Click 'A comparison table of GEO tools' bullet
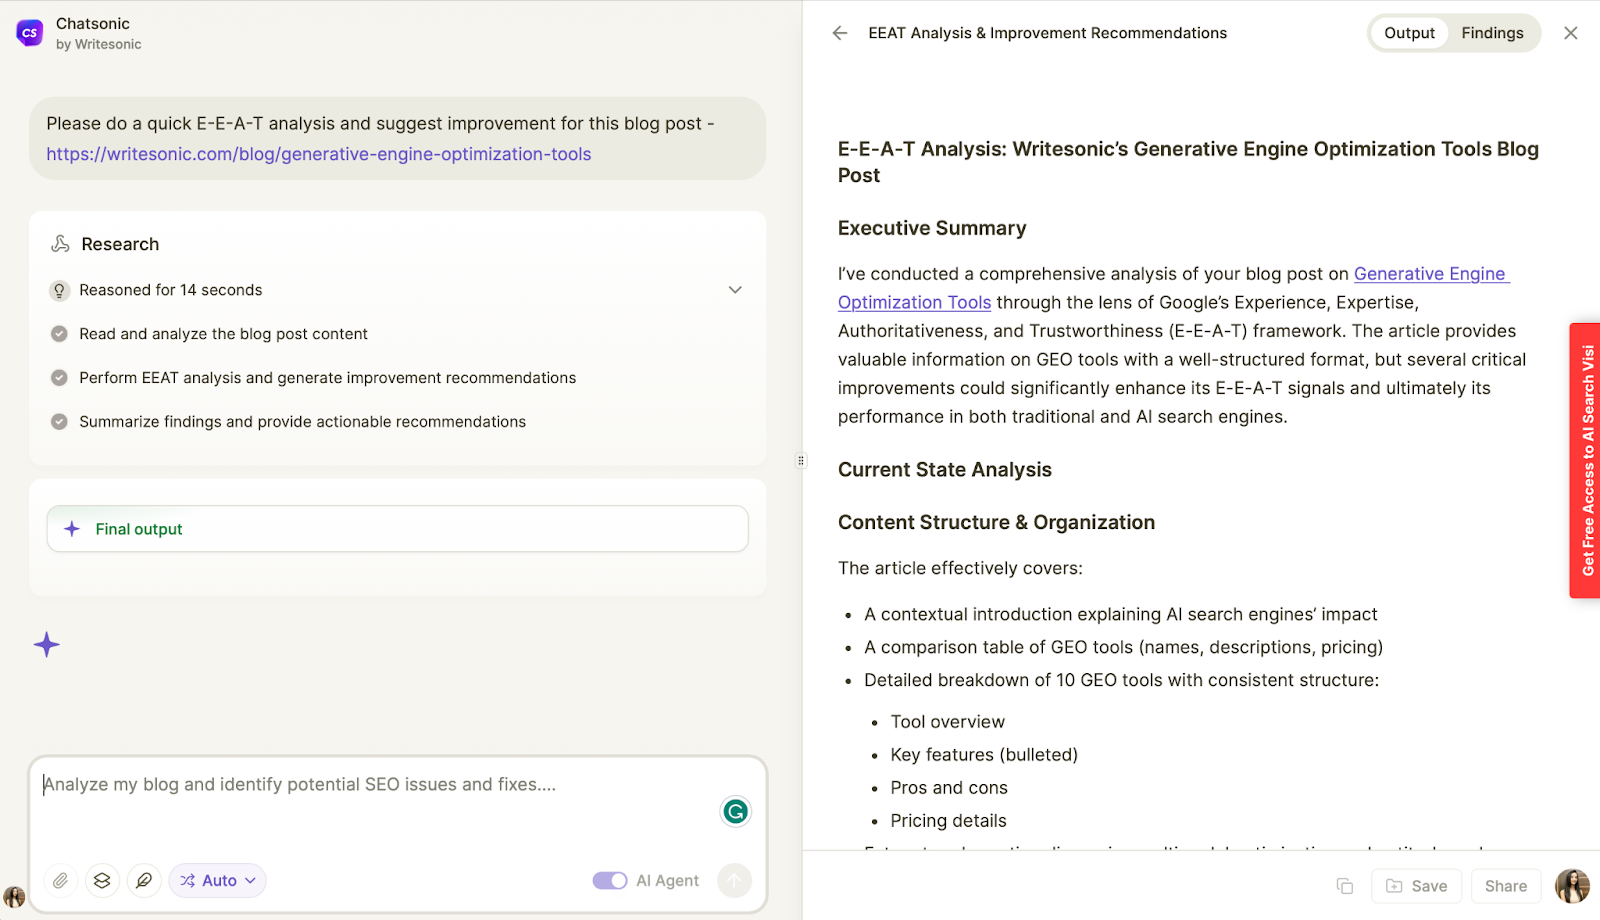 1124,647
